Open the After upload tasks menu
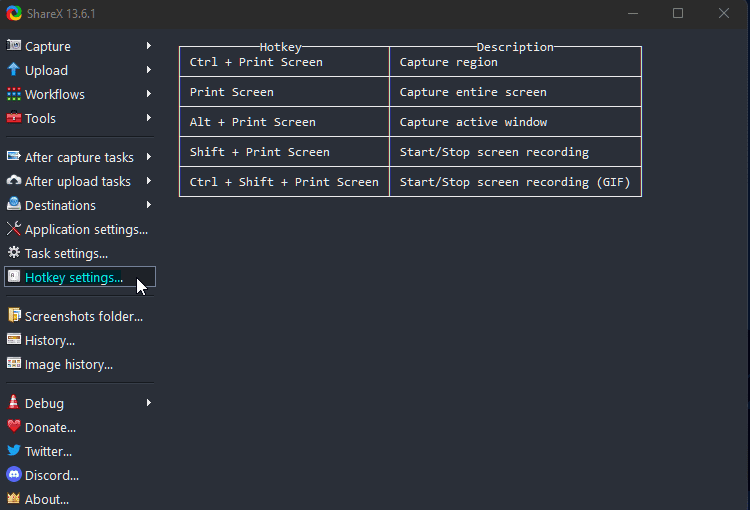The width and height of the screenshot is (750, 510). tap(79, 181)
